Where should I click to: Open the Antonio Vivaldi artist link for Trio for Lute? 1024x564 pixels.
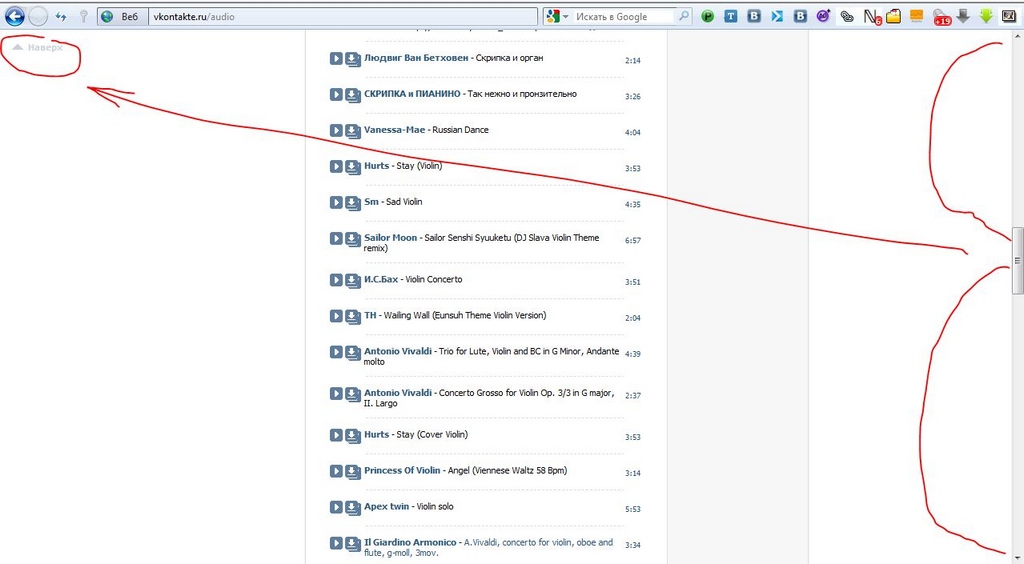[x=398, y=352]
